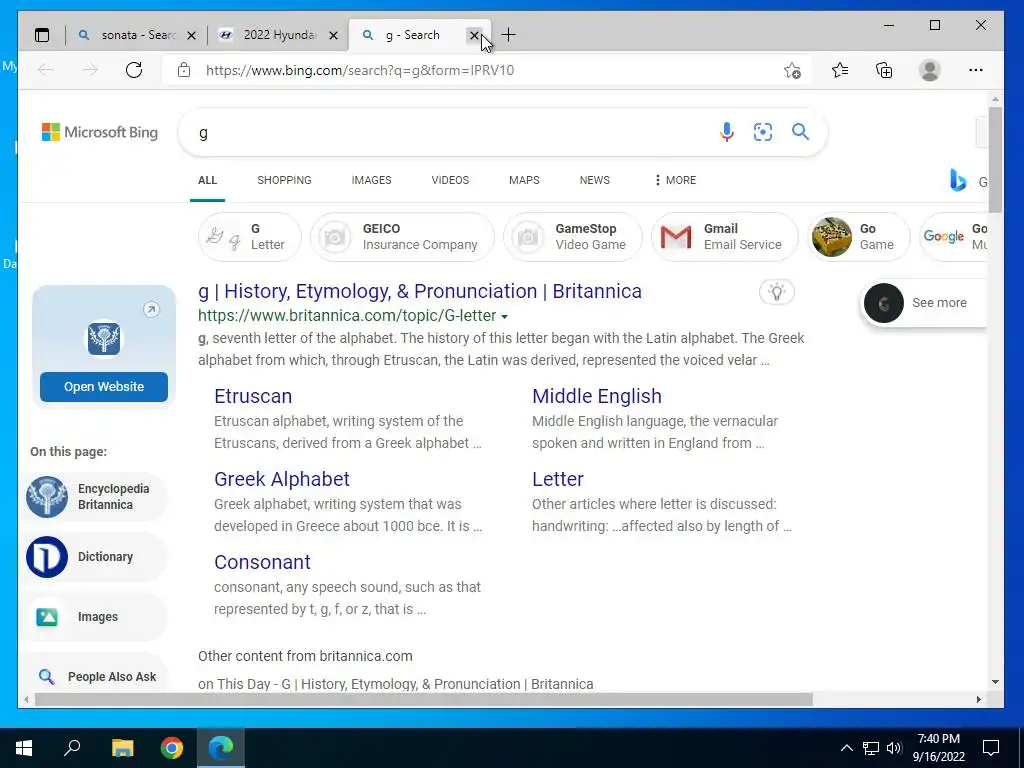Image resolution: width=1024 pixels, height=768 pixels.
Task: Click in the Bing search input field
Action: [x=451, y=133]
